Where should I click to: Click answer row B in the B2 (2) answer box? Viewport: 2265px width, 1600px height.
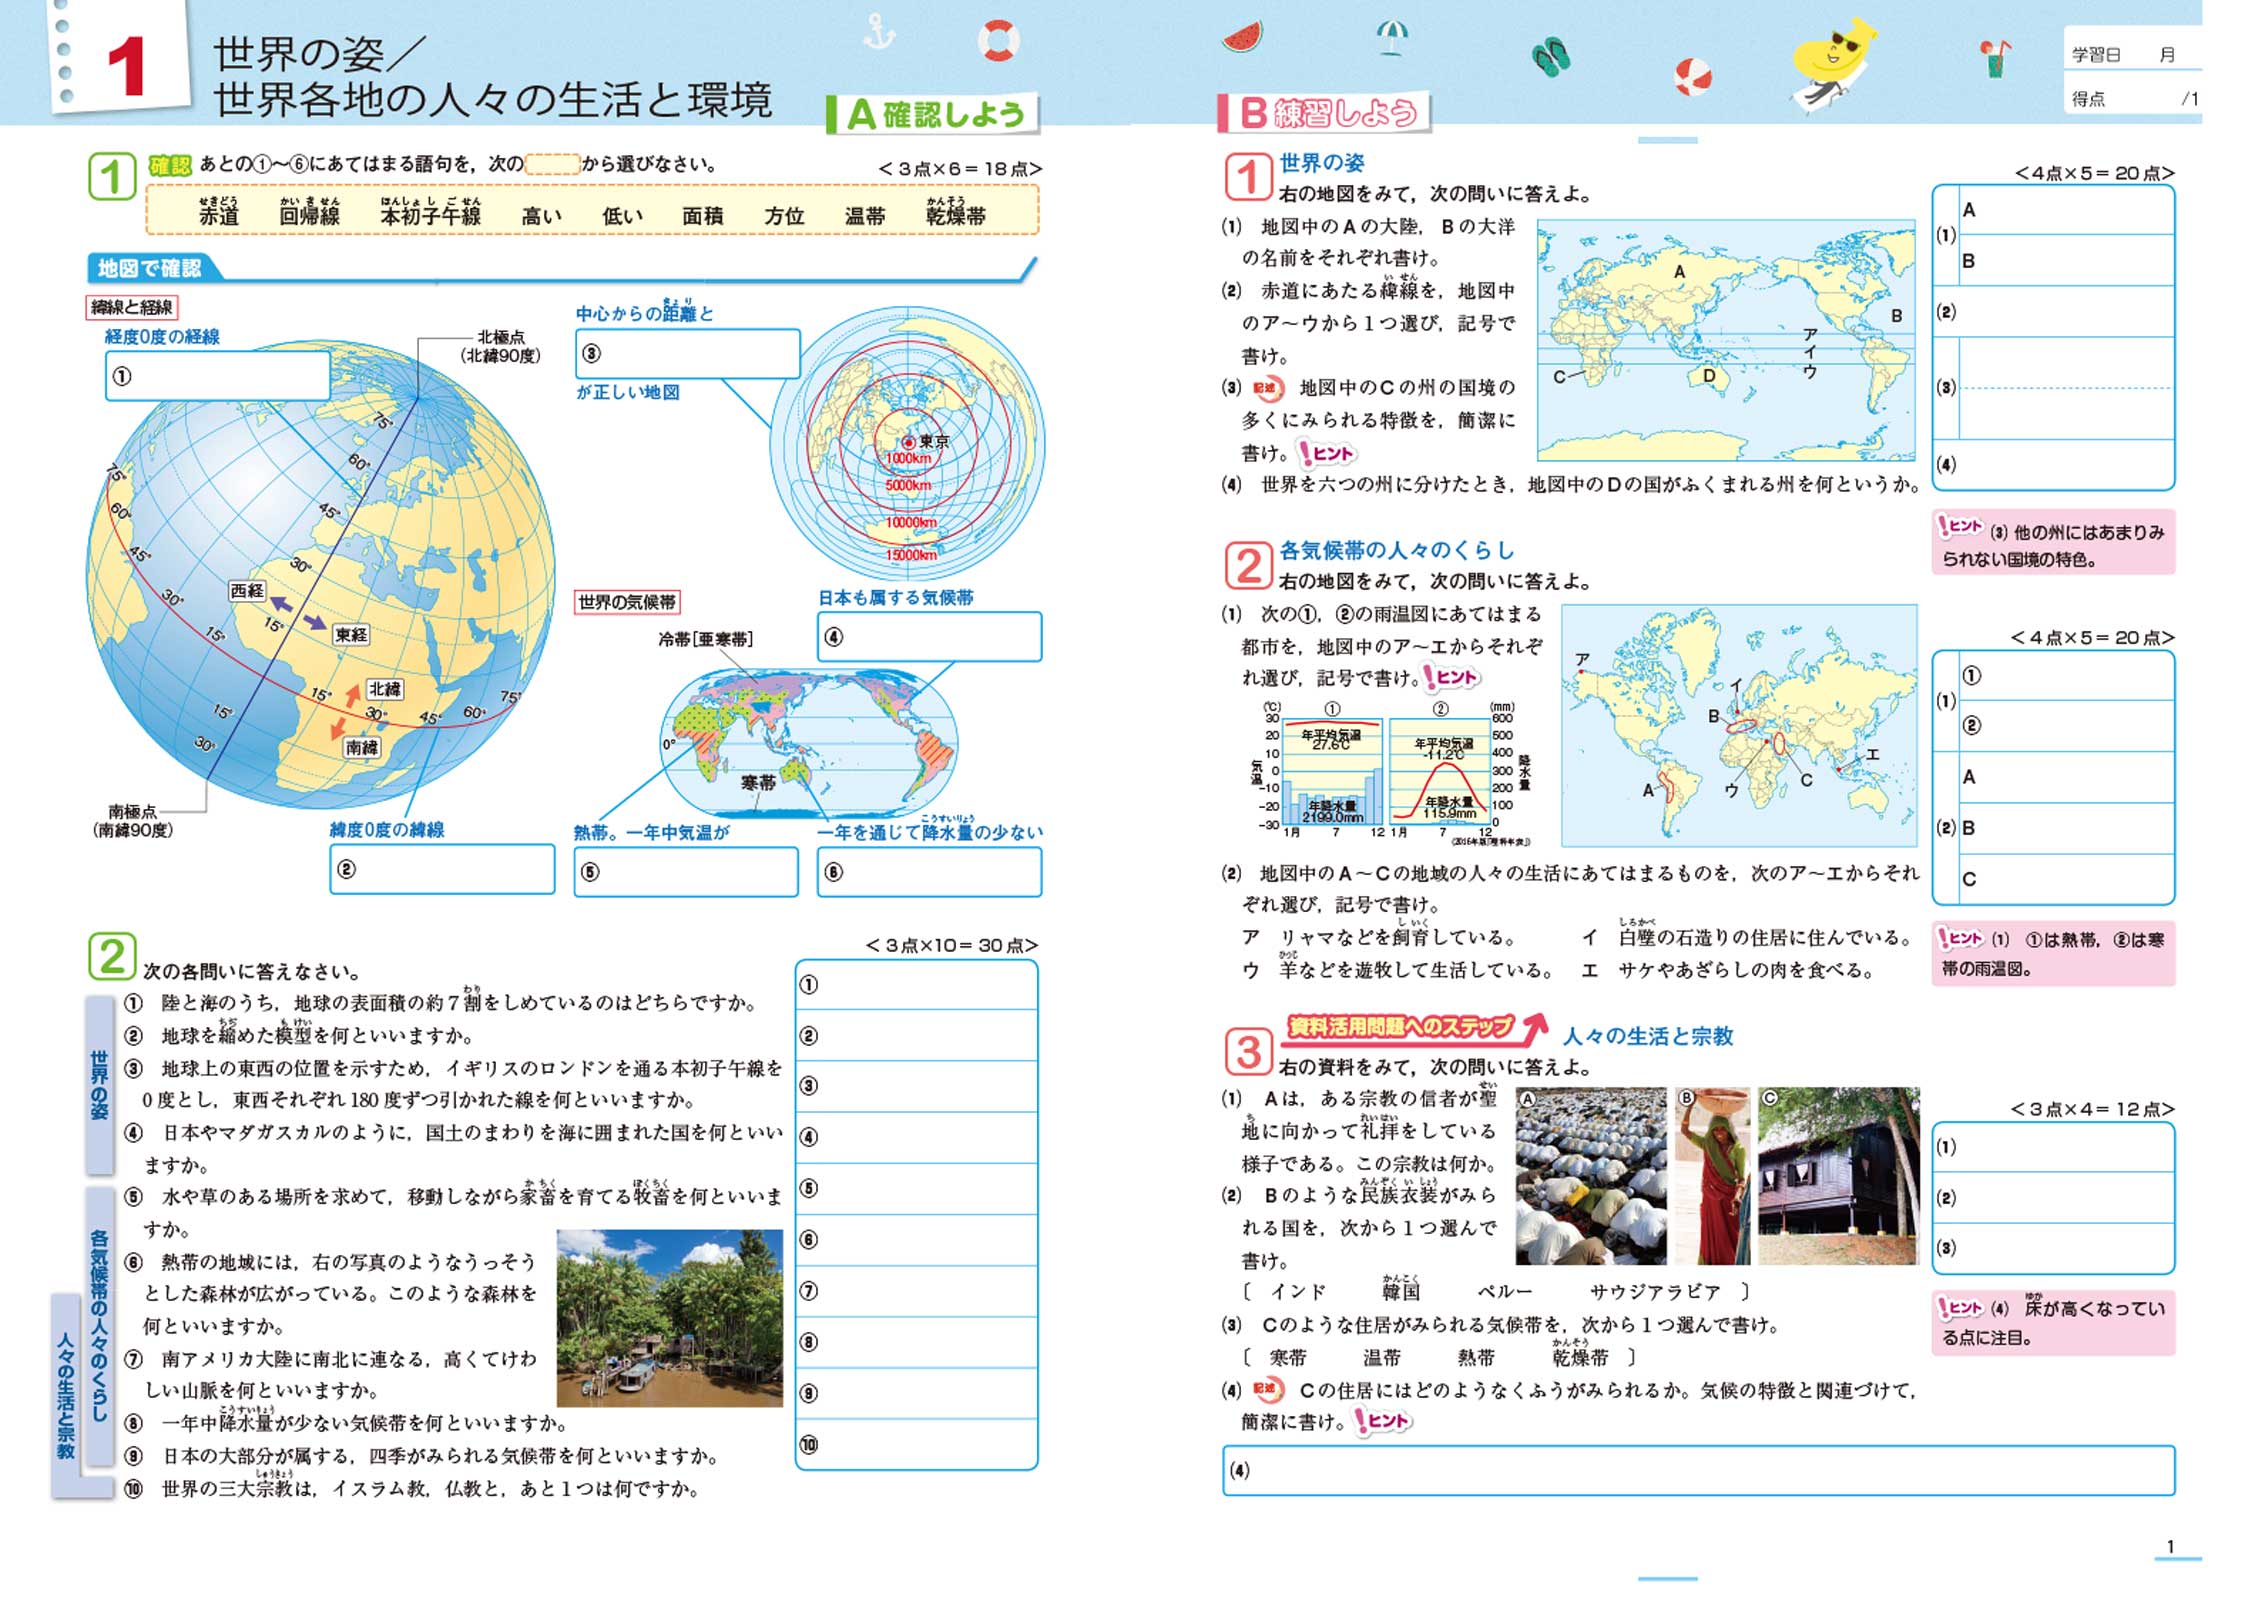click(x=2066, y=828)
